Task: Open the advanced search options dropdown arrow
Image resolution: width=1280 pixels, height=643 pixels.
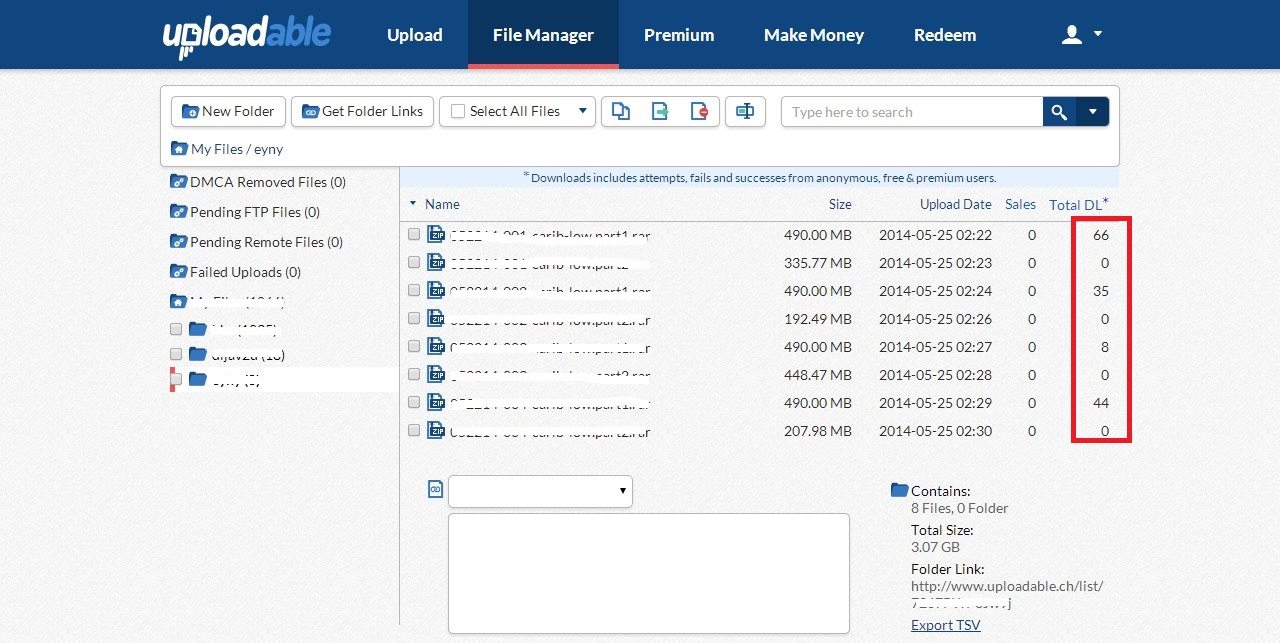Action: pos(1093,112)
